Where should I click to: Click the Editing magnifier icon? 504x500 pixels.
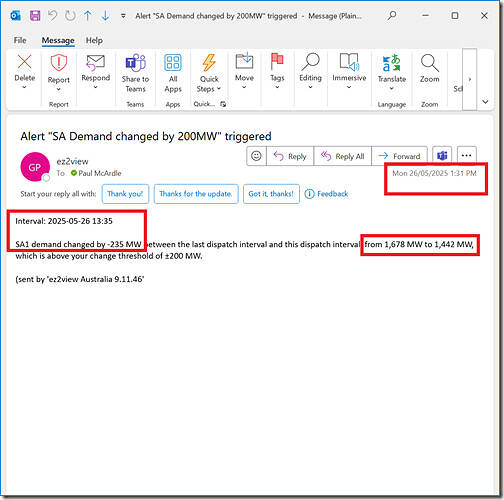[310, 62]
